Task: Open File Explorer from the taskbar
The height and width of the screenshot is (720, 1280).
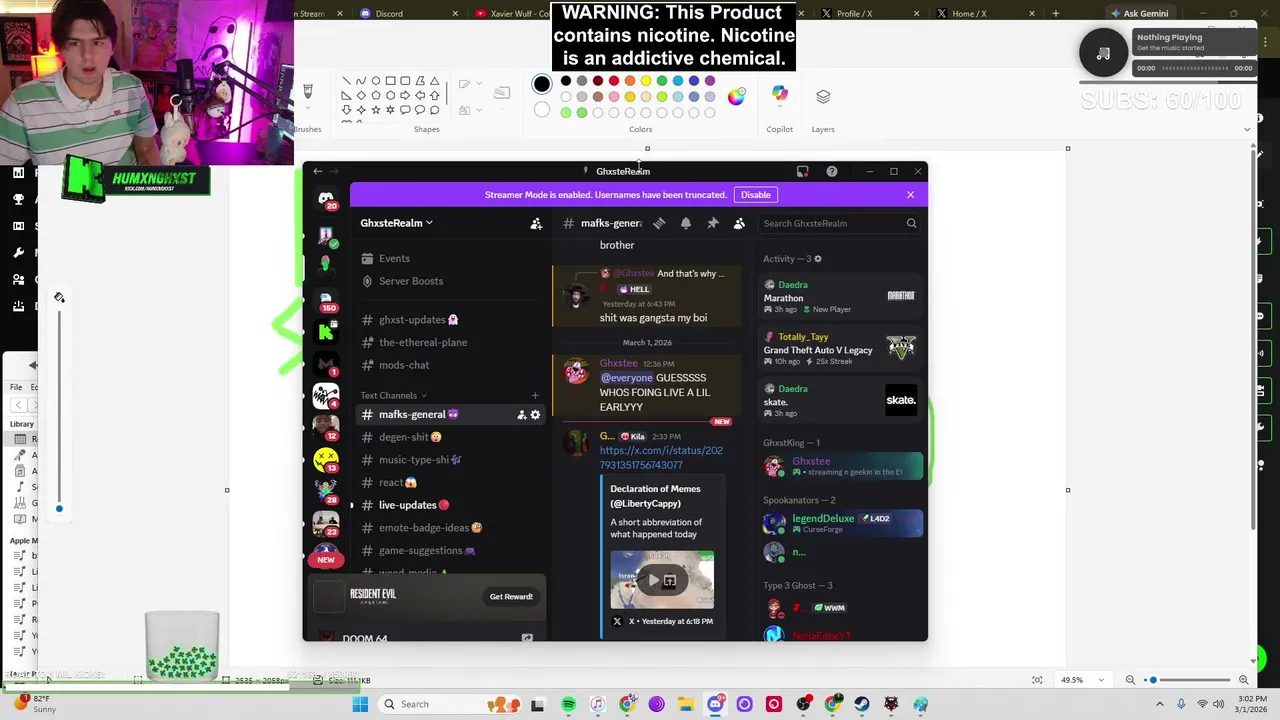Action: click(x=685, y=704)
